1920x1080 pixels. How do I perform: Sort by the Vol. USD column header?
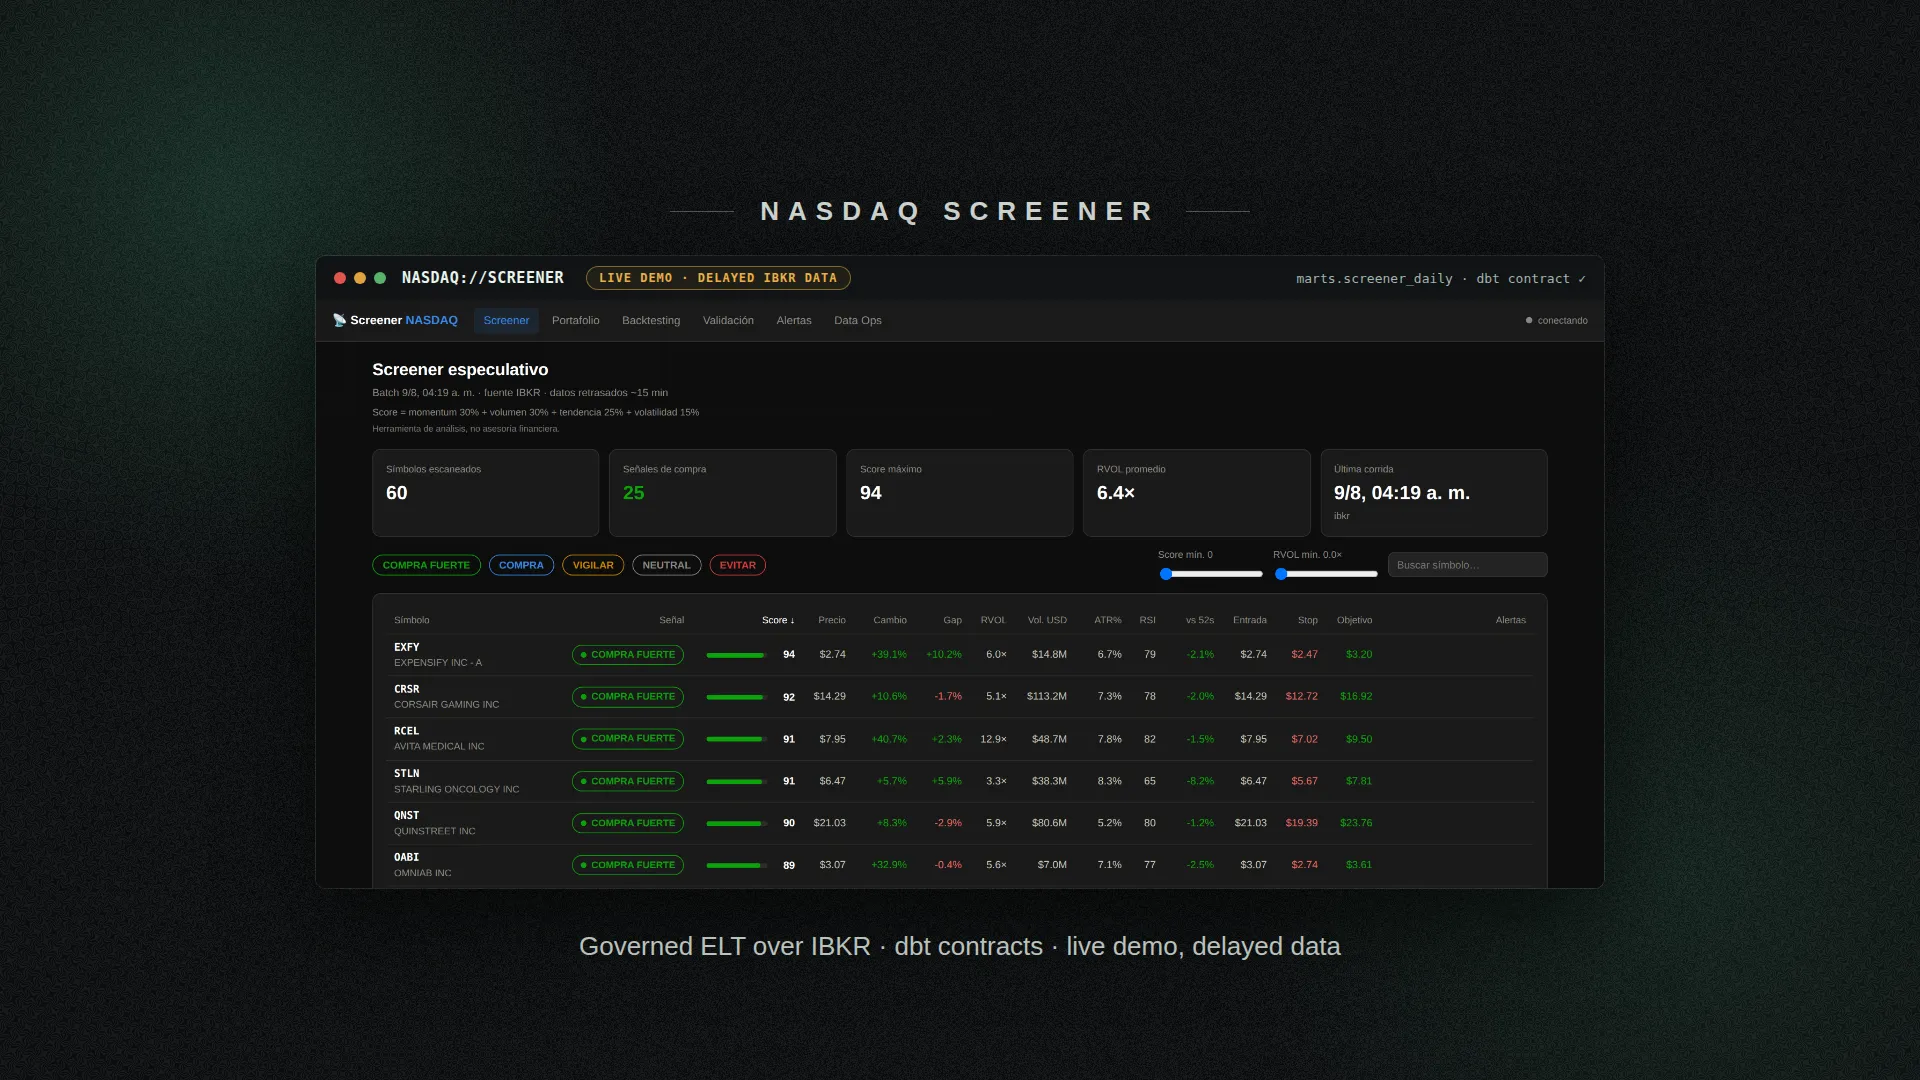pos(1047,621)
